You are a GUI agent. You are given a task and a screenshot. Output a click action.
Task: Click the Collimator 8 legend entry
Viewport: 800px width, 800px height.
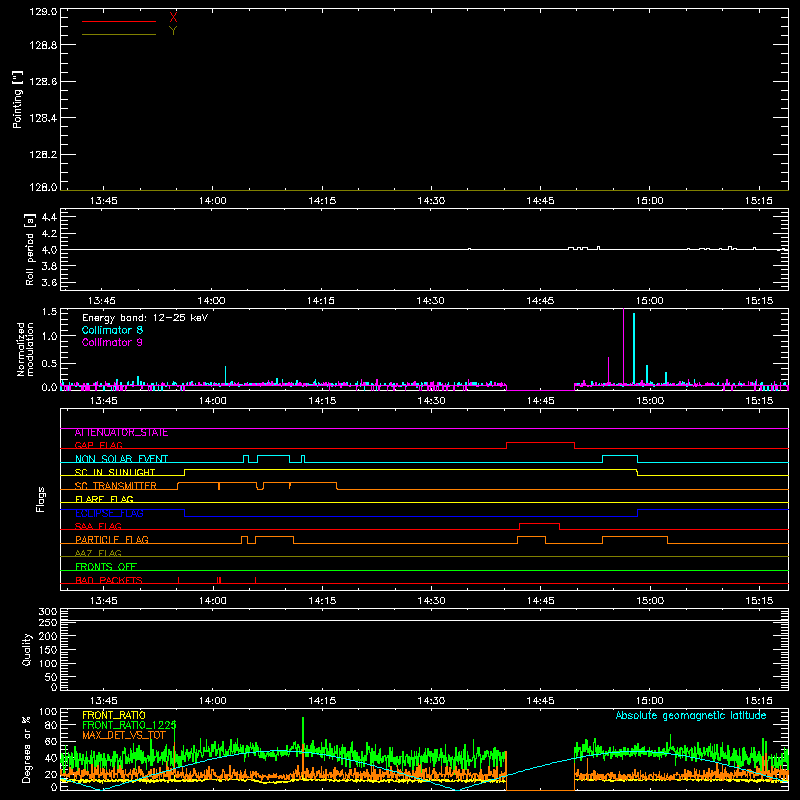[x=112, y=330]
